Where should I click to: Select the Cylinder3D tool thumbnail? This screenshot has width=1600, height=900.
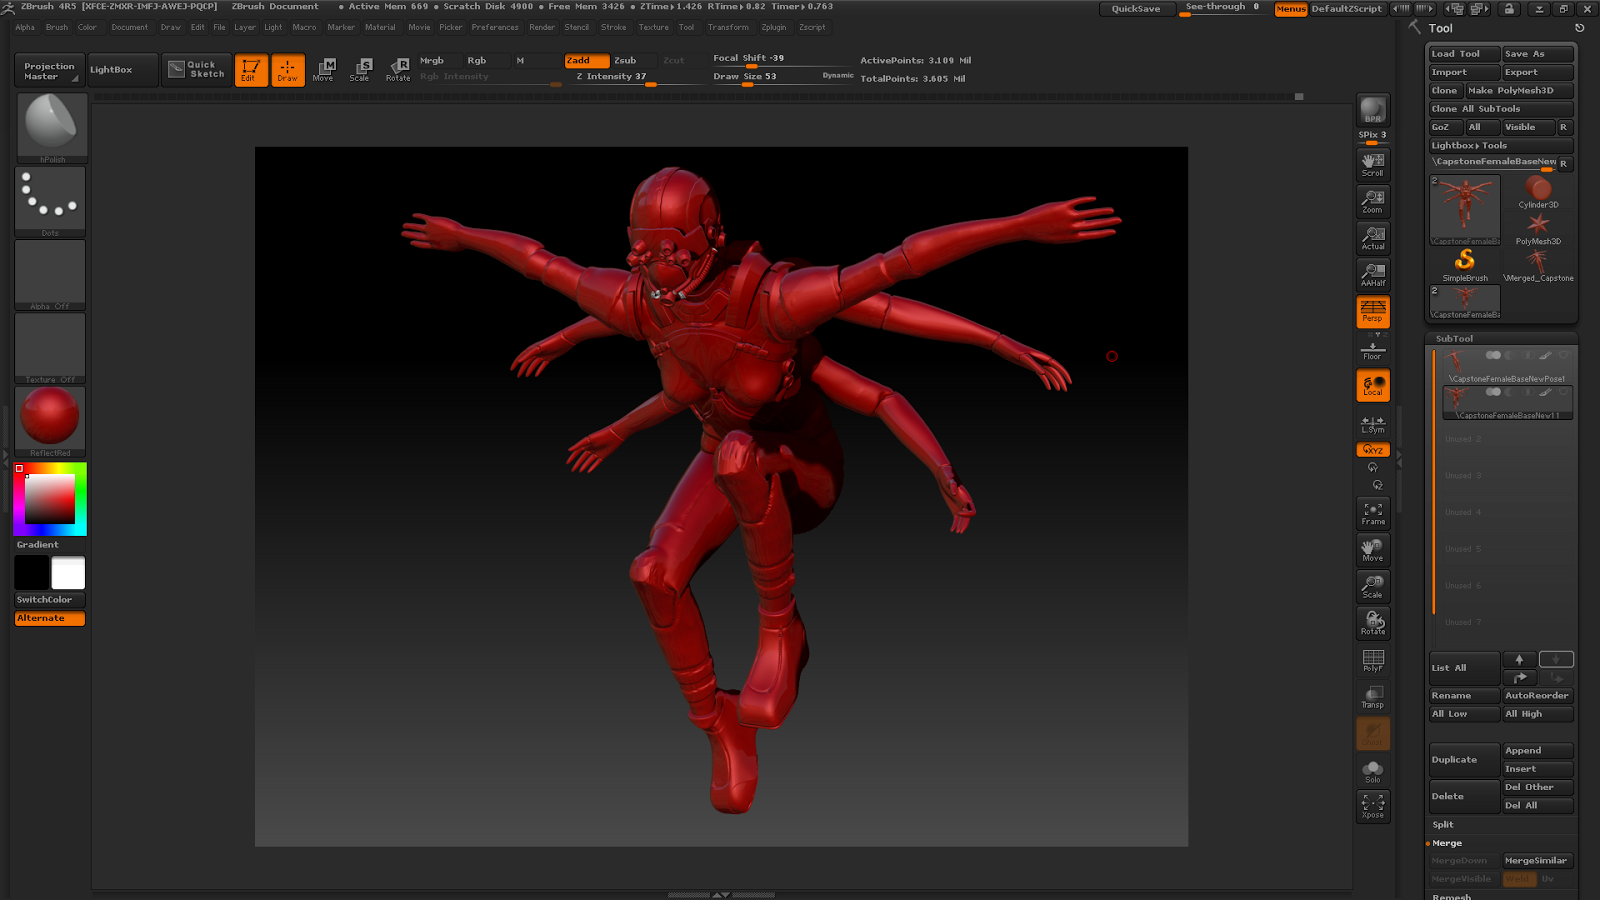pyautogui.click(x=1538, y=190)
